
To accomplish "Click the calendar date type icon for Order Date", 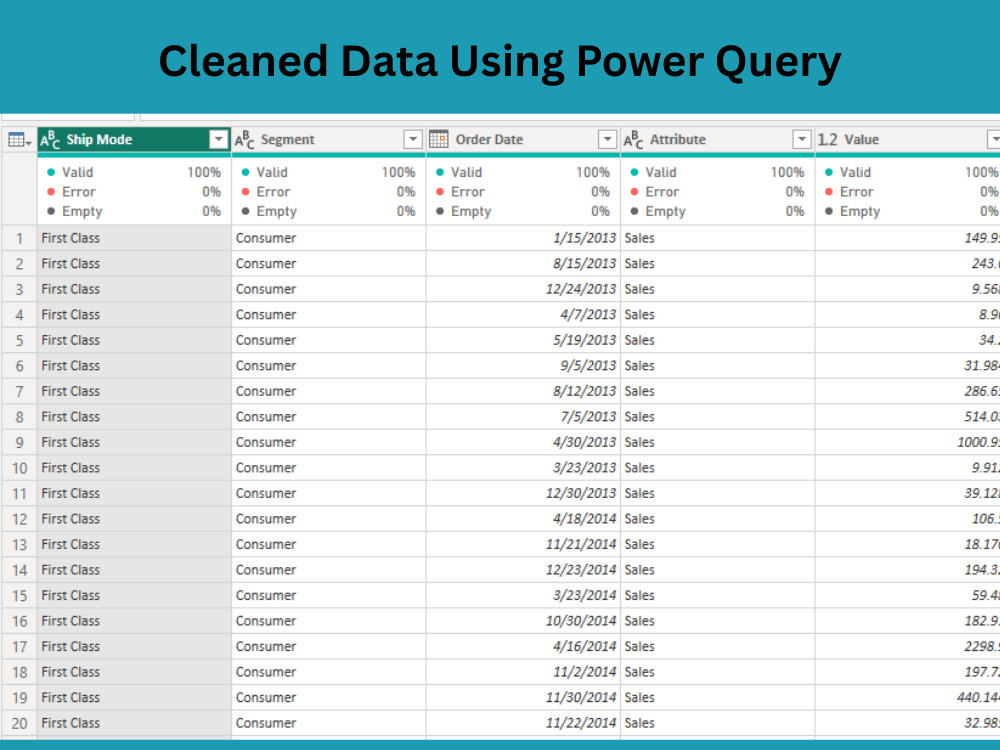I will pyautogui.click(x=439, y=139).
